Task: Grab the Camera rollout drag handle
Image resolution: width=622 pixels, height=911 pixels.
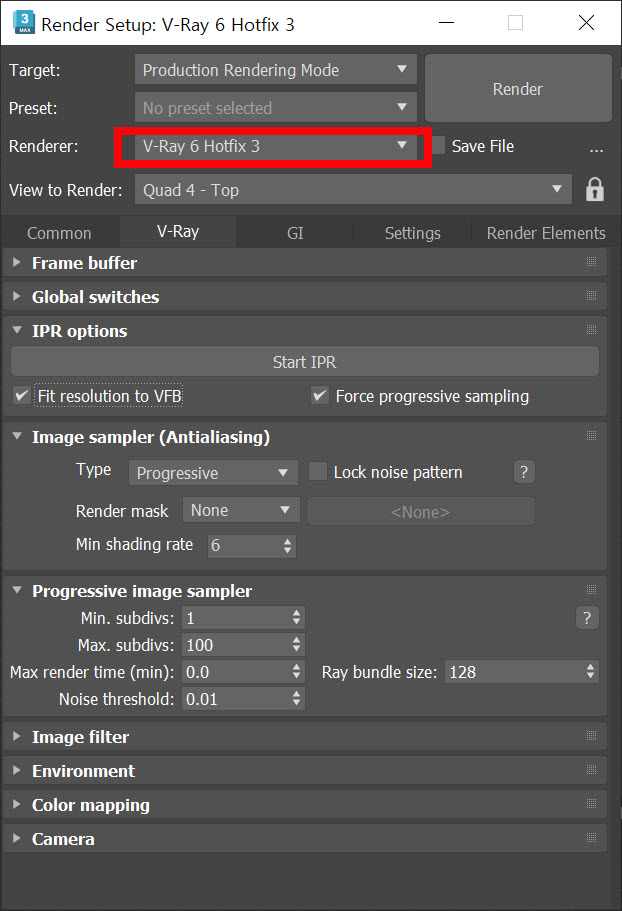Action: pyautogui.click(x=591, y=838)
